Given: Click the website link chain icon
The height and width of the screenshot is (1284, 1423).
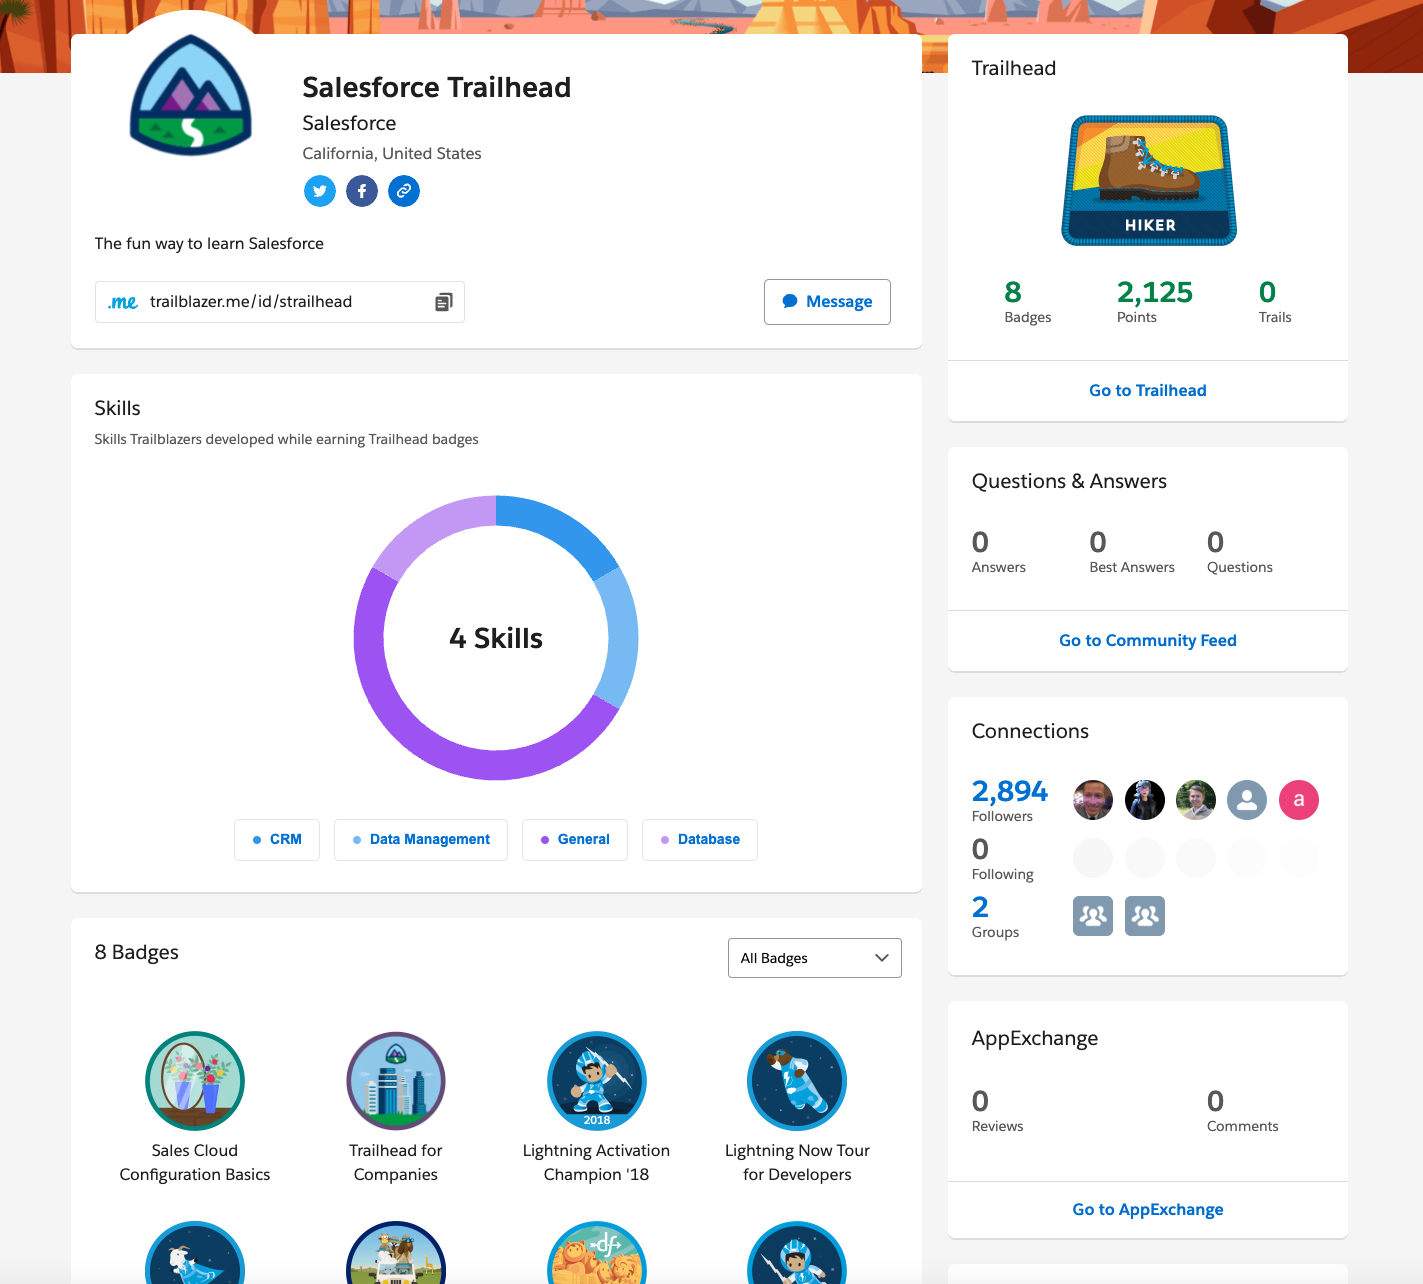Looking at the screenshot, I should [x=404, y=191].
